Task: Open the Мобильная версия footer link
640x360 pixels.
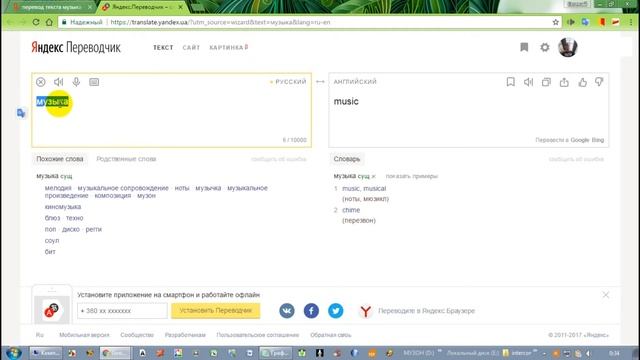Action: click(x=84, y=335)
